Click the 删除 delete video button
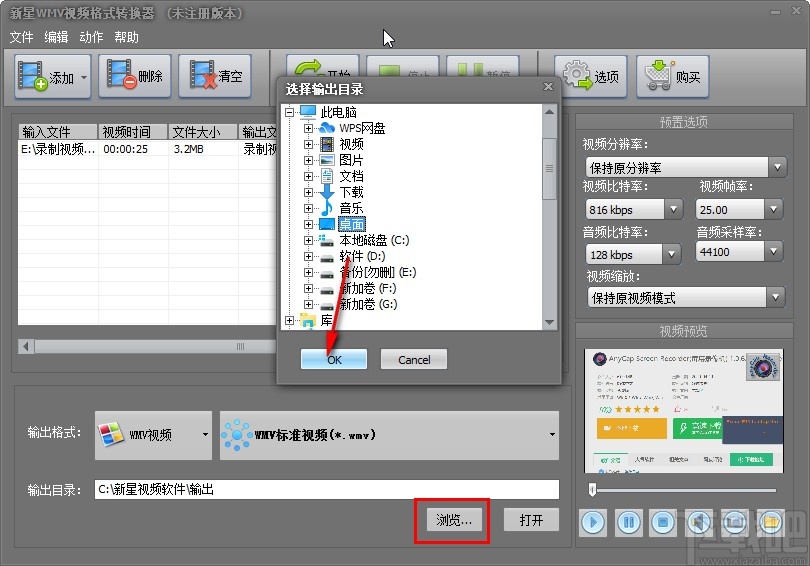The height and width of the screenshot is (566, 810). click(134, 76)
